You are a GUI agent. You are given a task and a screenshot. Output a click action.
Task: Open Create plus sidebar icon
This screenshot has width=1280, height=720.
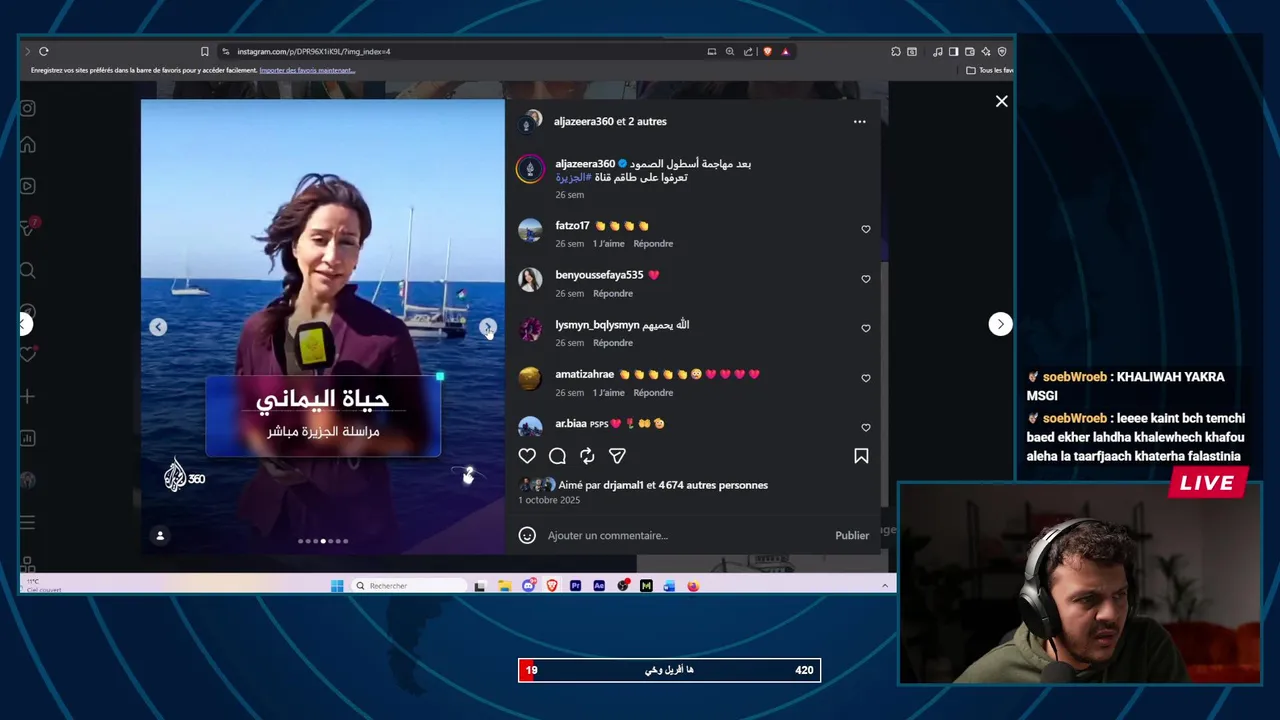pos(28,396)
